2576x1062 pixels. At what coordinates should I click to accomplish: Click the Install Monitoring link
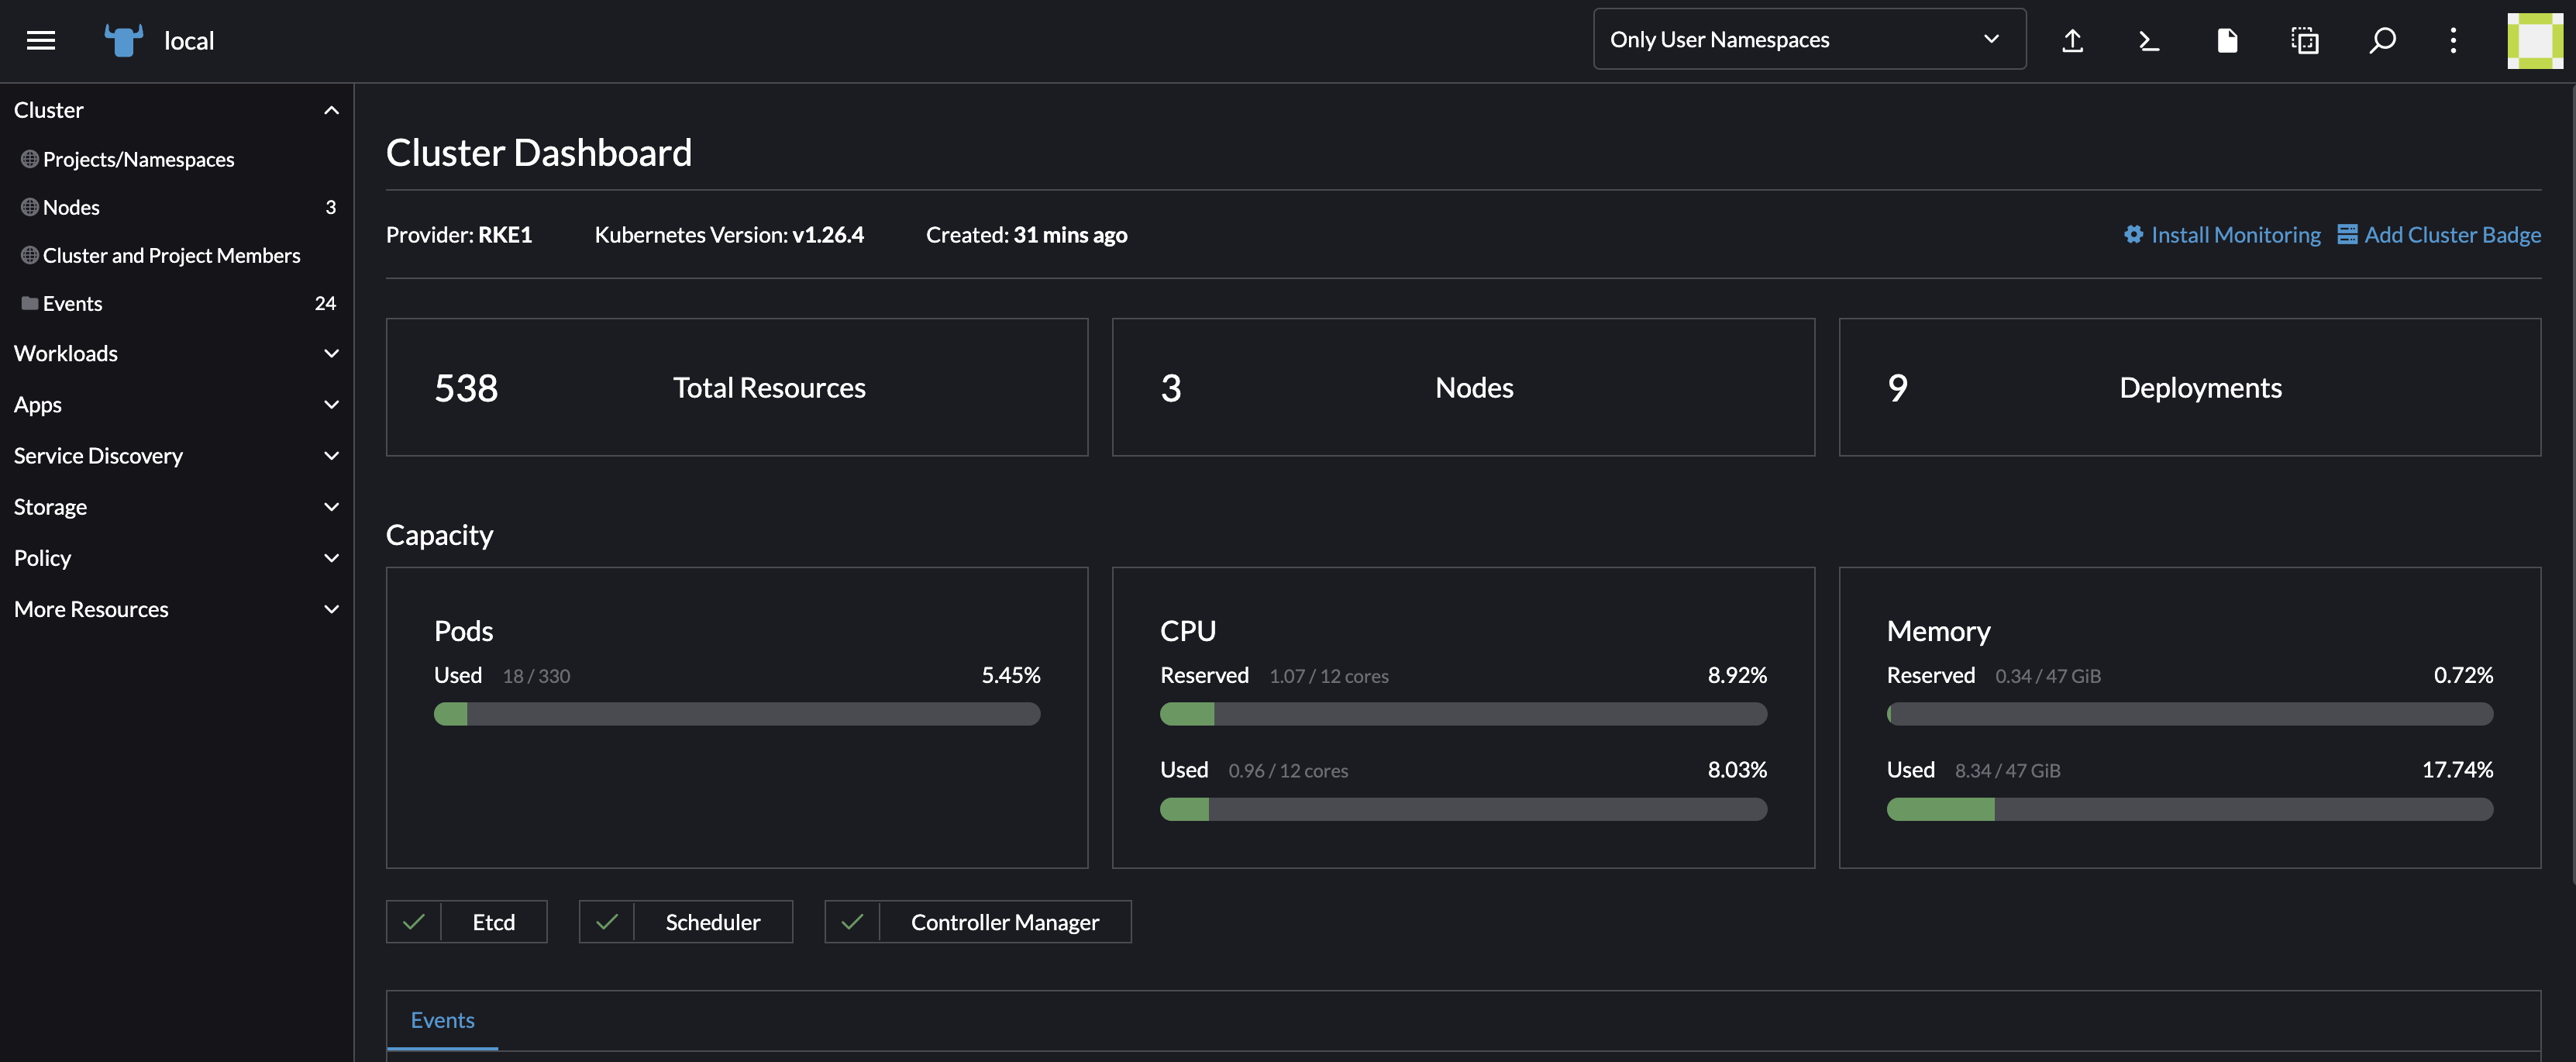point(2236,234)
